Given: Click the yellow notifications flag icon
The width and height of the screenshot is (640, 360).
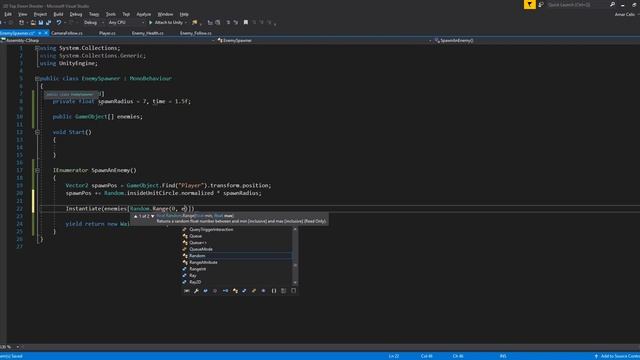Looking at the screenshot, I should click(x=529, y=4).
